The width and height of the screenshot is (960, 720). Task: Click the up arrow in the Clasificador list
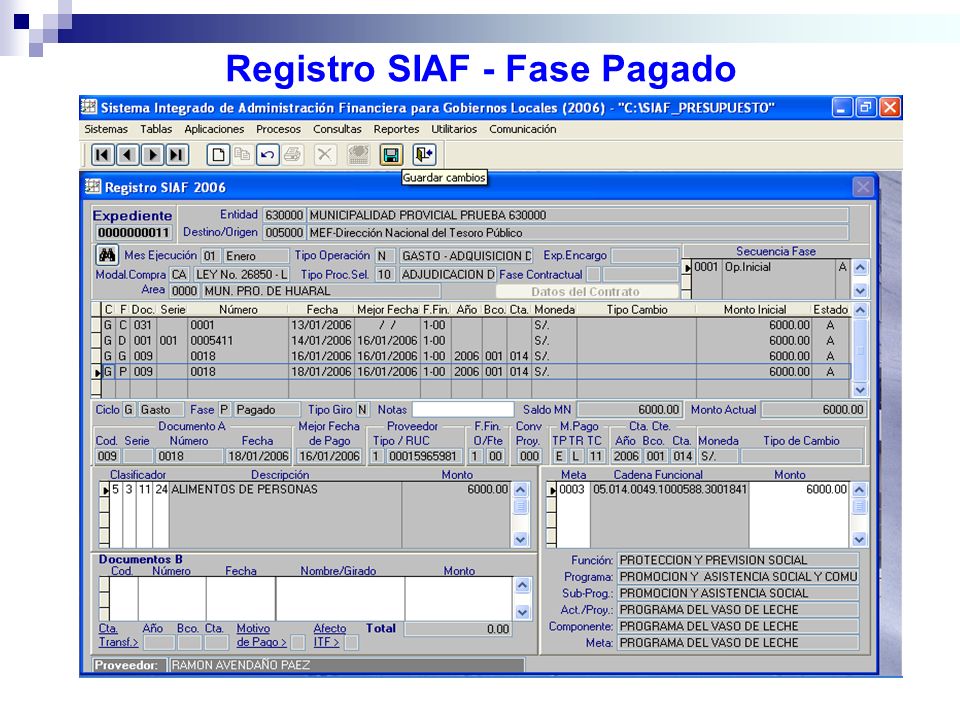tap(520, 490)
